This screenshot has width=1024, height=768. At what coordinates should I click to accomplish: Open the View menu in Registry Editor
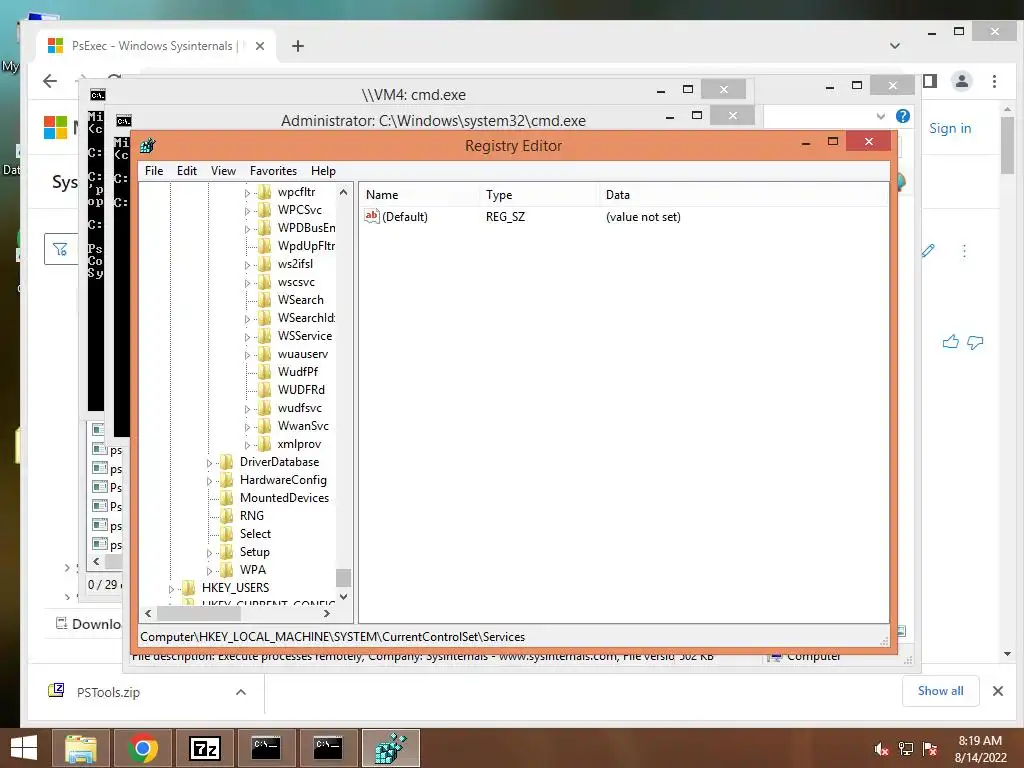pos(223,170)
